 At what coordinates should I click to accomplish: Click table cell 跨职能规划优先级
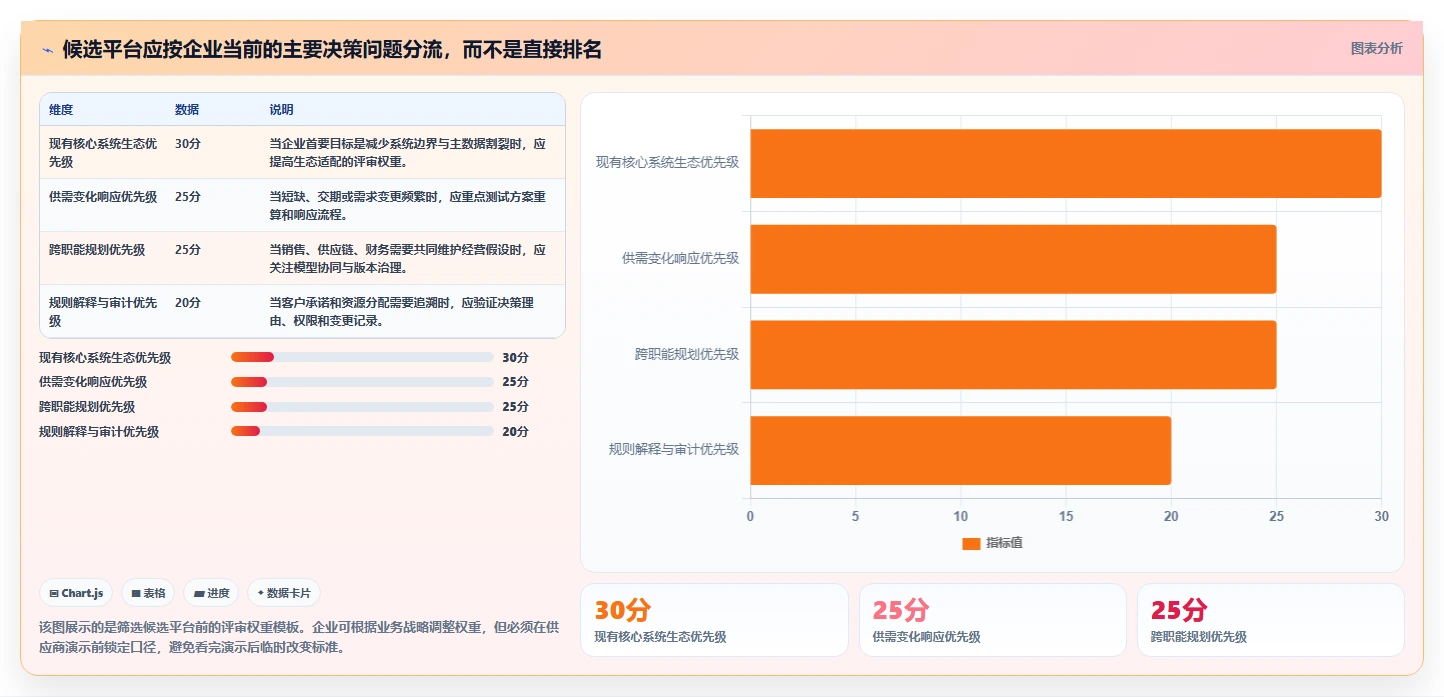coord(97,250)
